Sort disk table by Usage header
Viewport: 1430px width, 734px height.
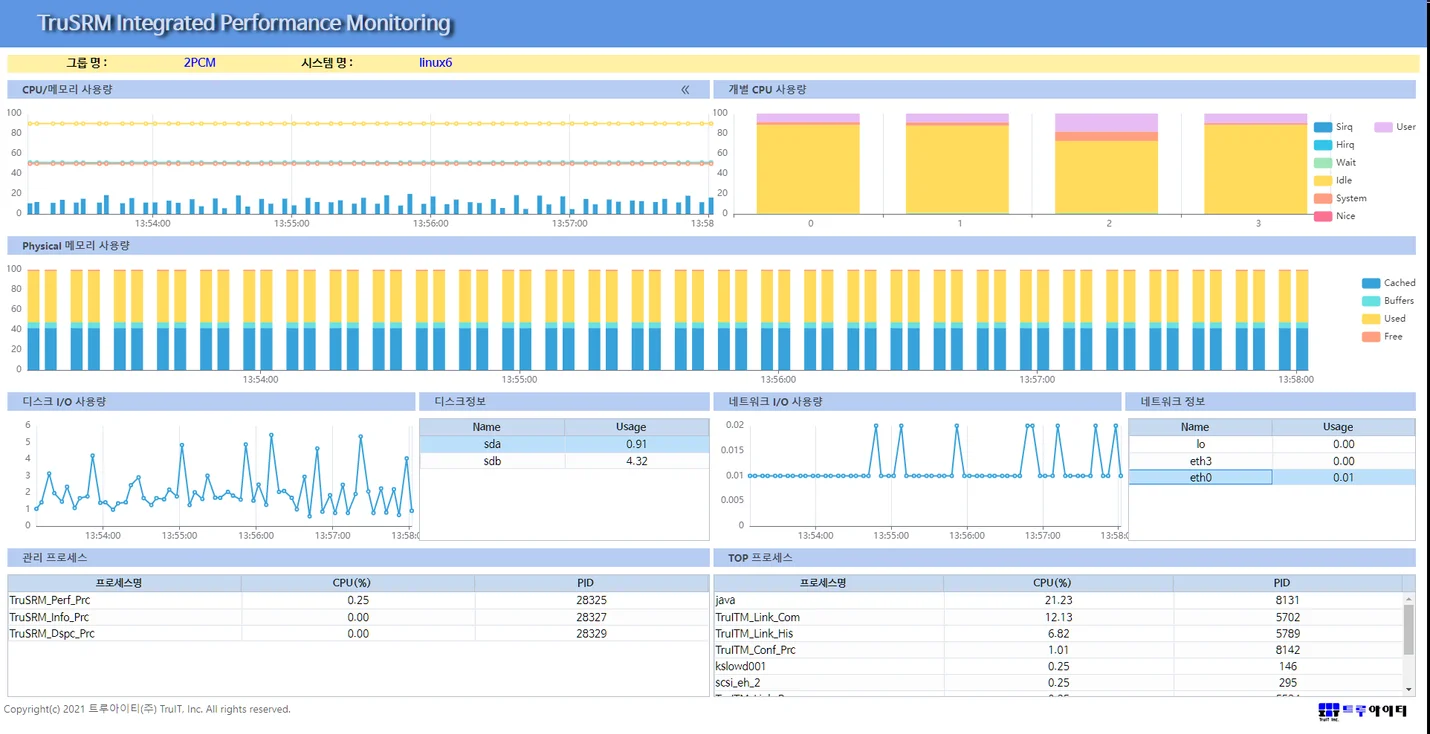coord(637,427)
